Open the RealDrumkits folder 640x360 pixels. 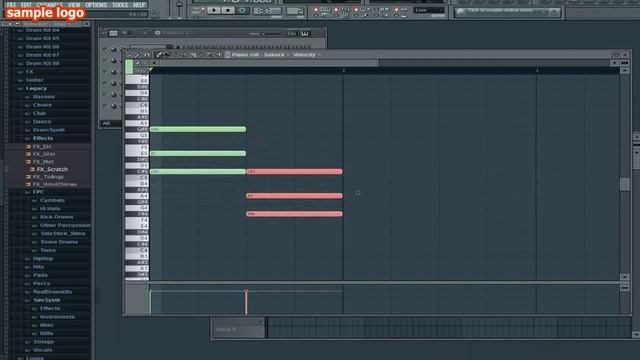pos(52,292)
